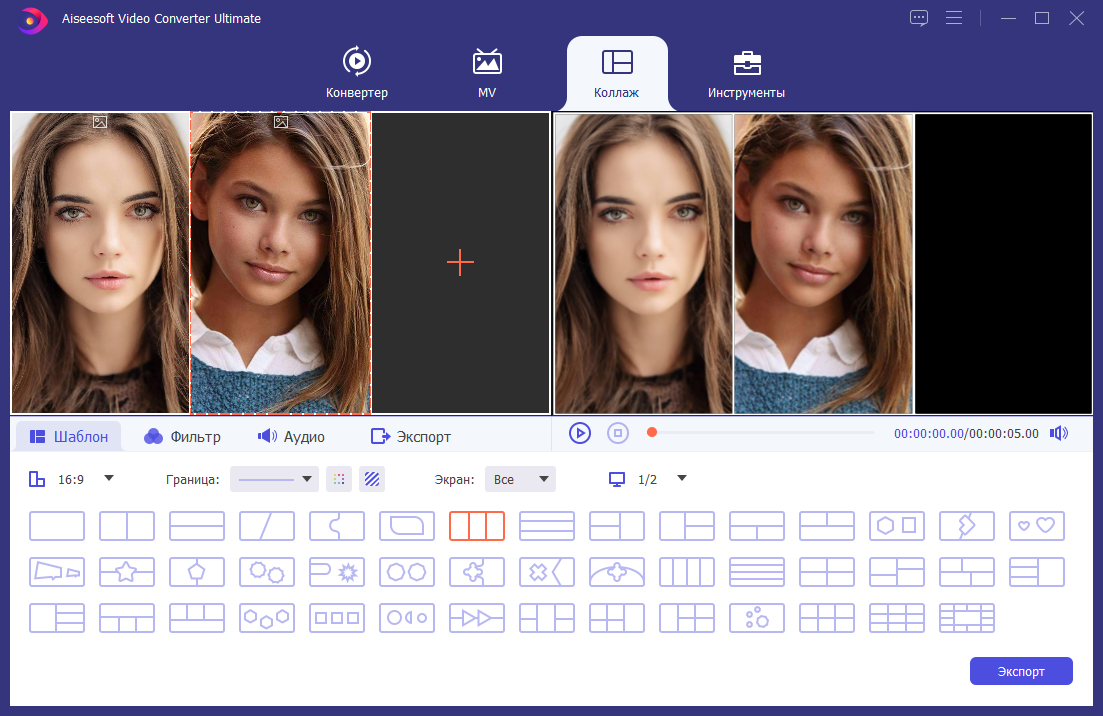This screenshot has width=1103, height=716.
Task: Click the blue Экспорт button
Action: (x=1021, y=671)
